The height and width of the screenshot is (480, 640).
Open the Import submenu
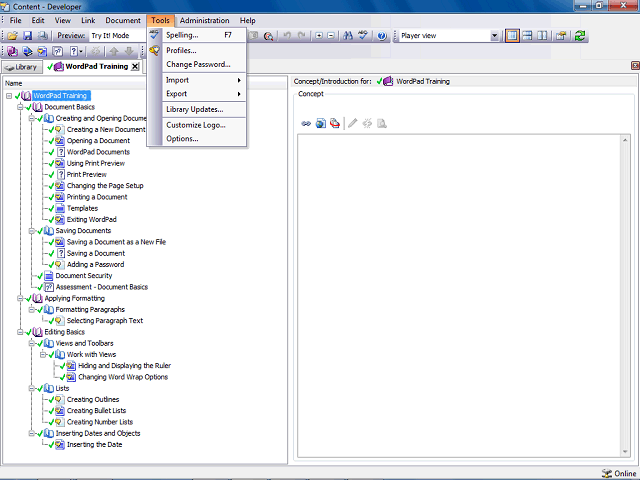pyautogui.click(x=197, y=80)
